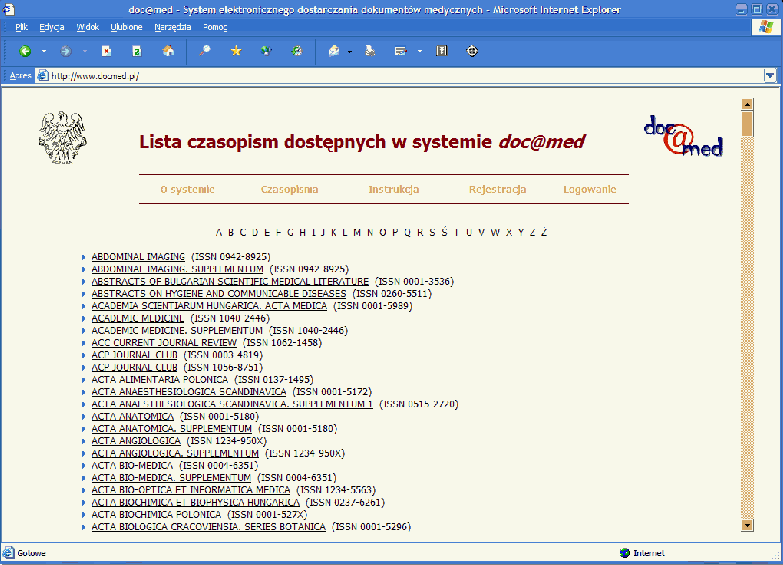Image resolution: width=783 pixels, height=565 pixels.
Task: Open the Czasopisma navigation link
Action: (289, 189)
